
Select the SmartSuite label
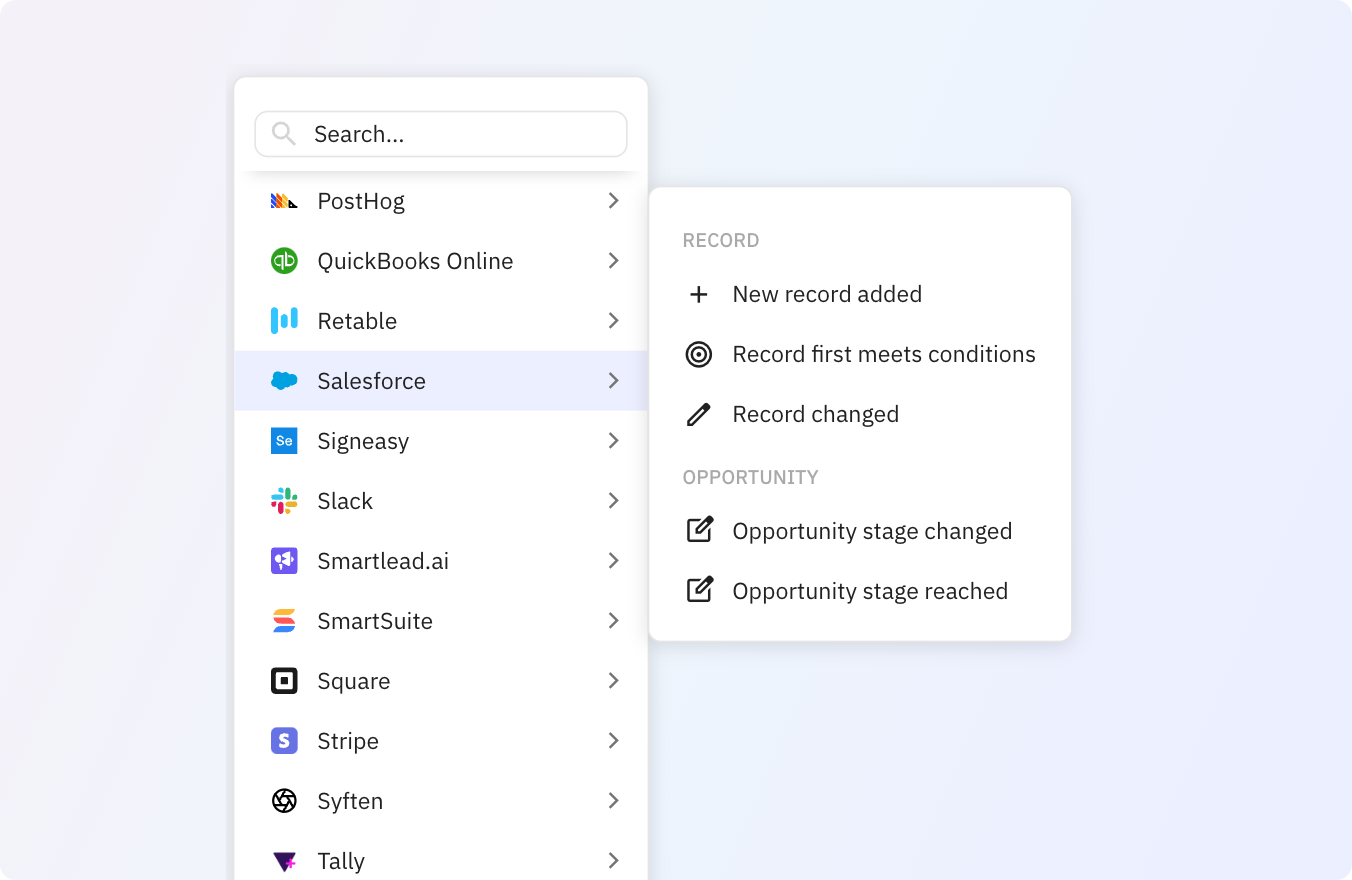375,621
